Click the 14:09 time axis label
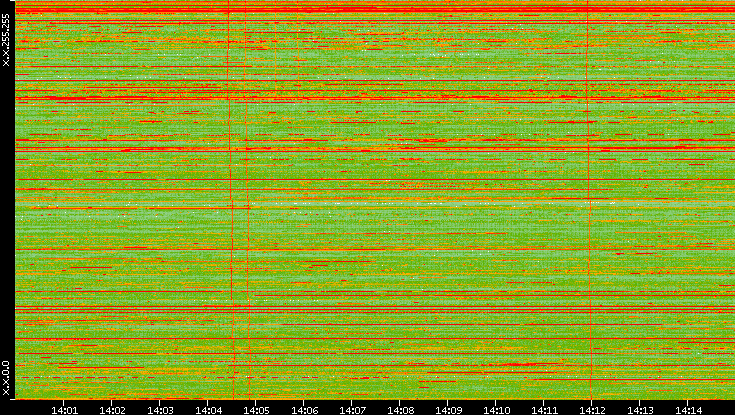The width and height of the screenshot is (735, 415). coord(448,410)
